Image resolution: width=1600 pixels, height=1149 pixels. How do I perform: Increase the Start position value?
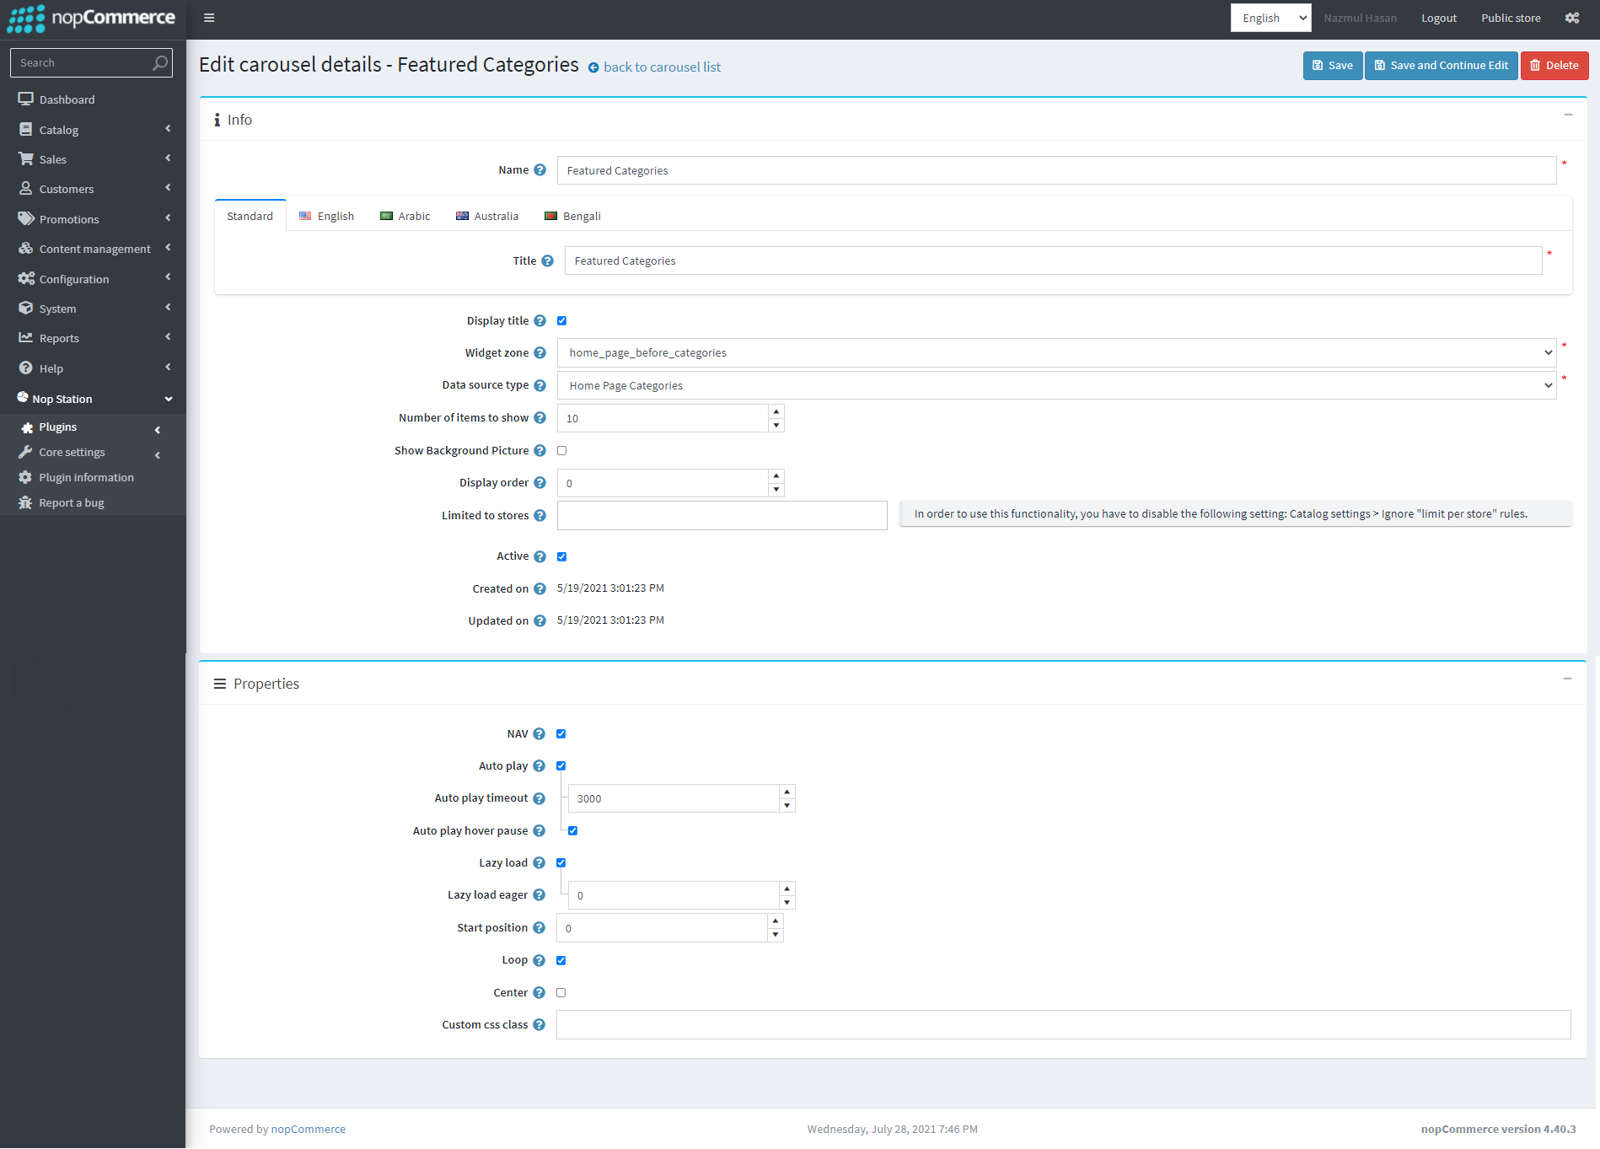coord(775,921)
